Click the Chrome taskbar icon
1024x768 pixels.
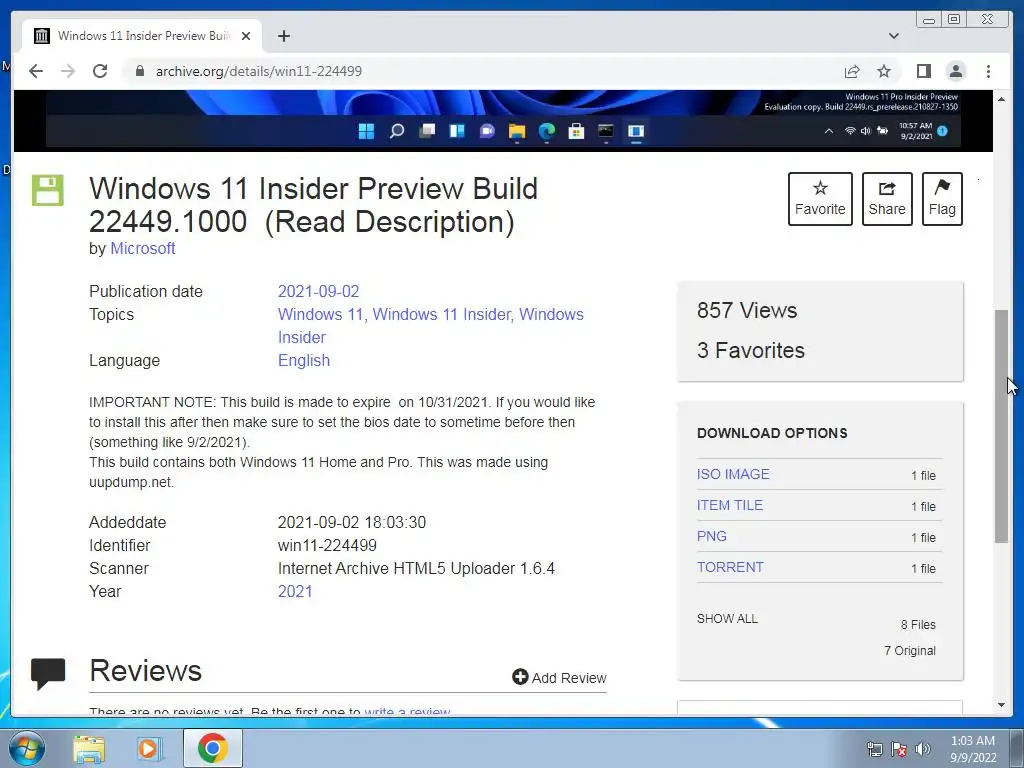[x=212, y=748]
